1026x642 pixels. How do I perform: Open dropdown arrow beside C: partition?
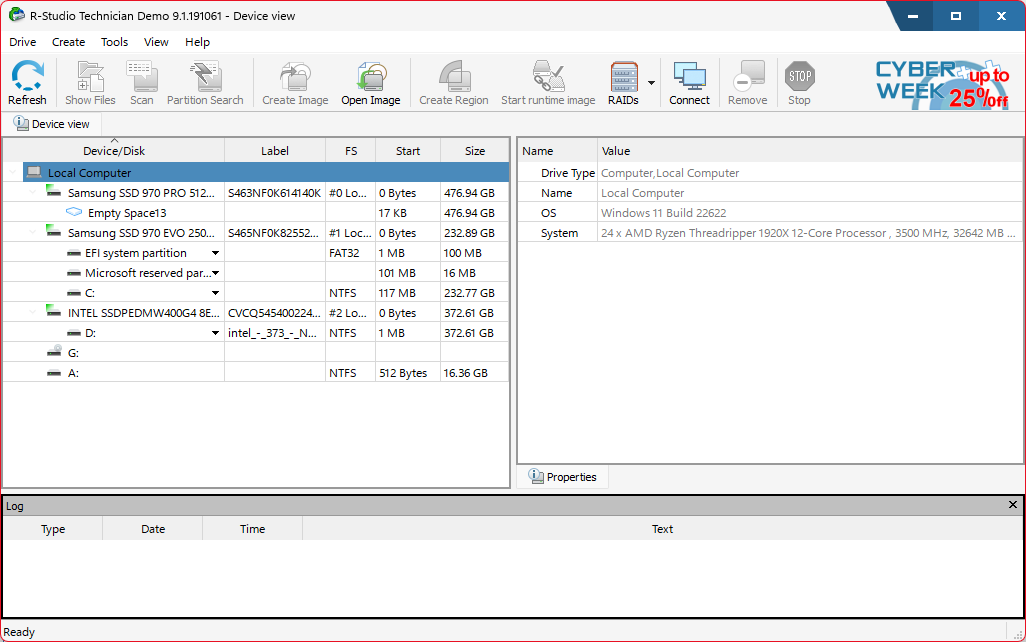215,293
